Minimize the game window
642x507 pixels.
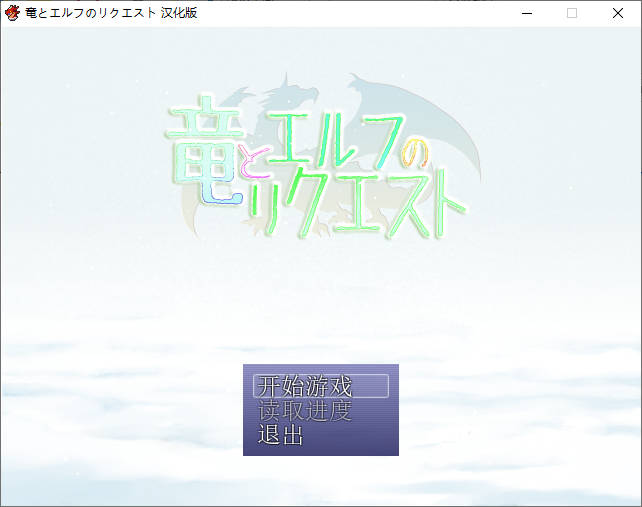[526, 13]
